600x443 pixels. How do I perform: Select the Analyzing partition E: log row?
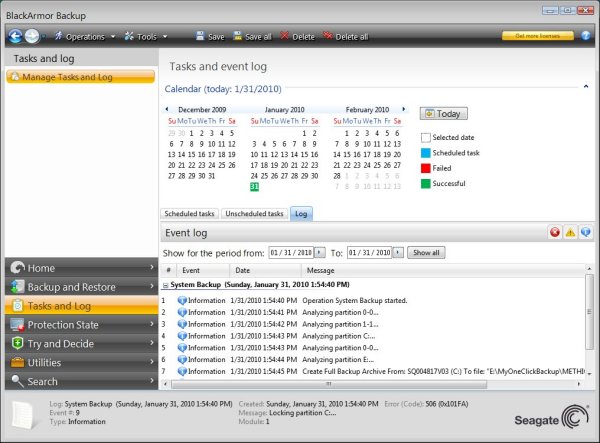point(373,360)
